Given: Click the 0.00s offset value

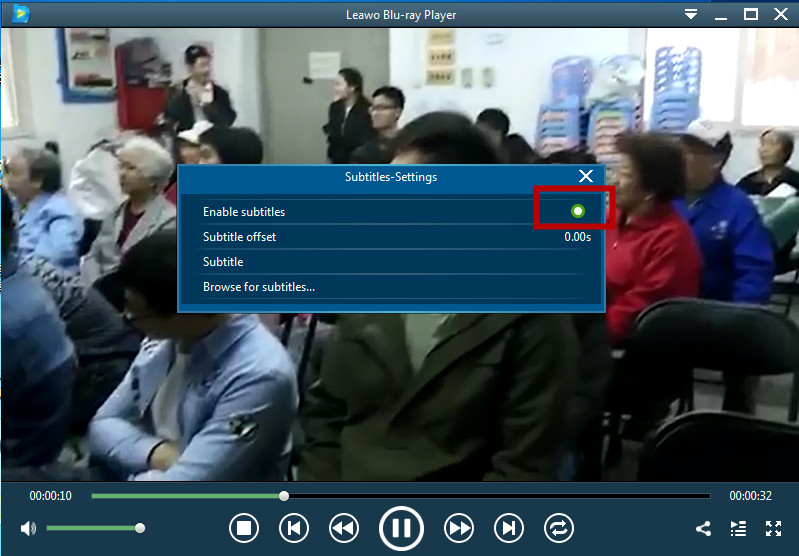Looking at the screenshot, I should click(x=578, y=237).
